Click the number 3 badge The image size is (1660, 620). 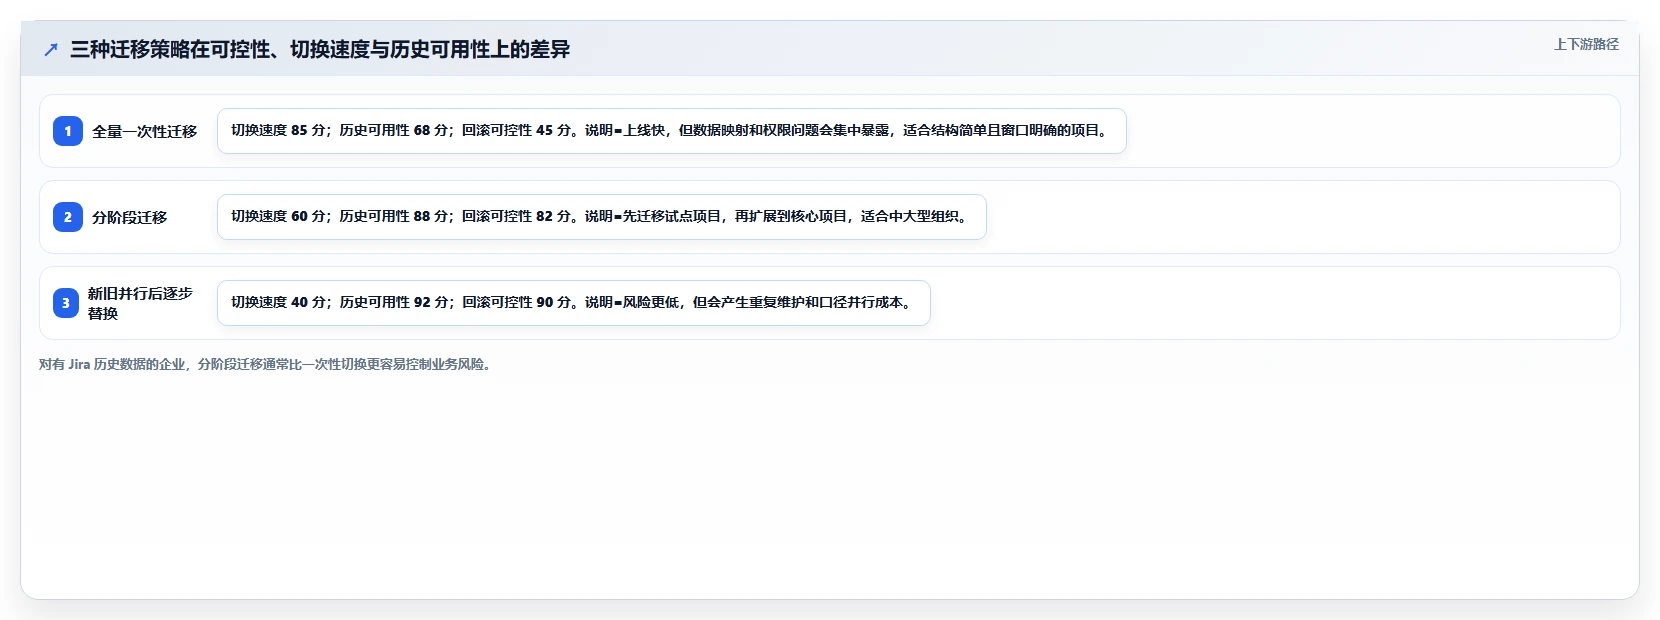click(66, 303)
